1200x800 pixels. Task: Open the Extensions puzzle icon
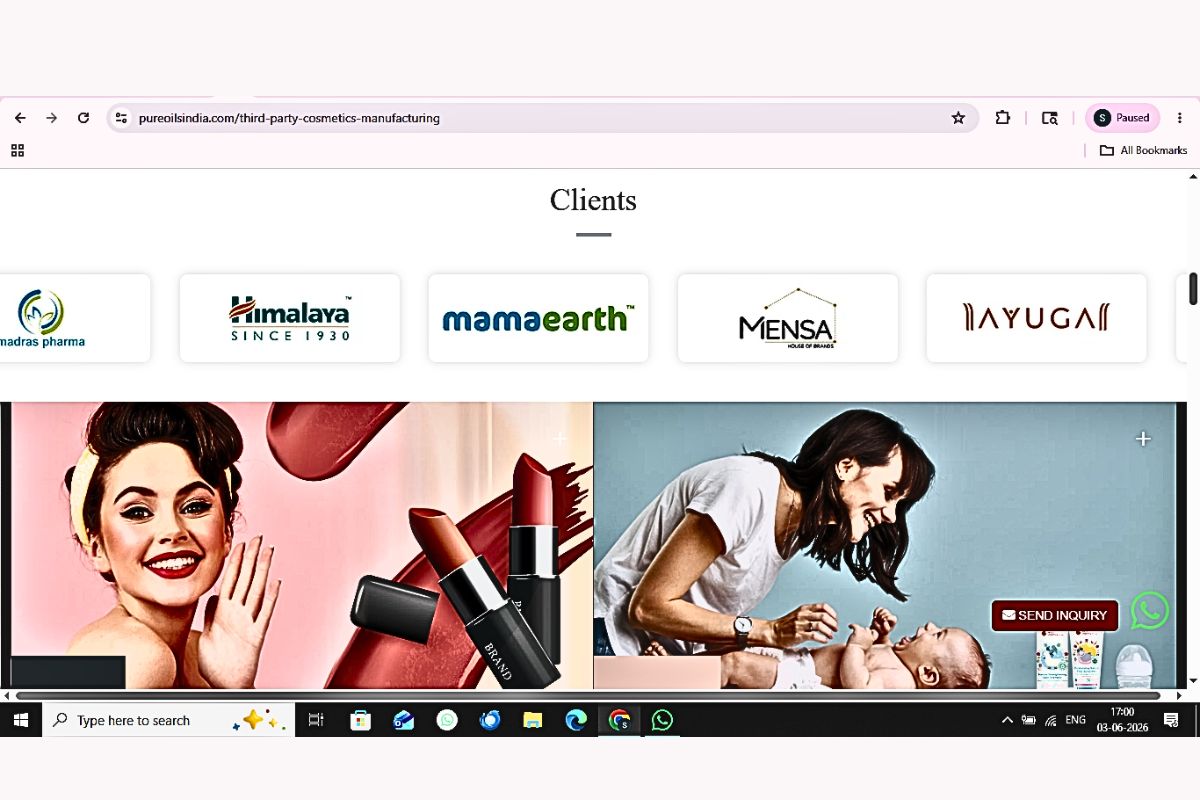coord(1002,118)
